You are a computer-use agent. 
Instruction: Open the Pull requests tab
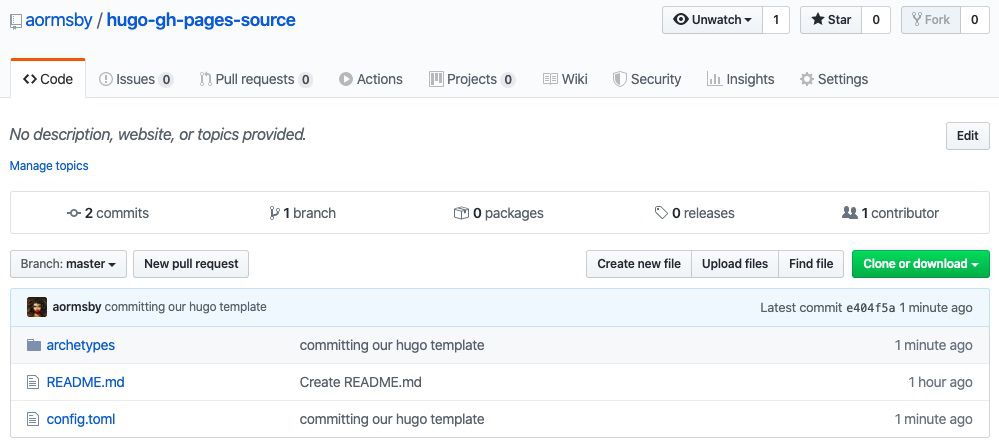tap(255, 79)
